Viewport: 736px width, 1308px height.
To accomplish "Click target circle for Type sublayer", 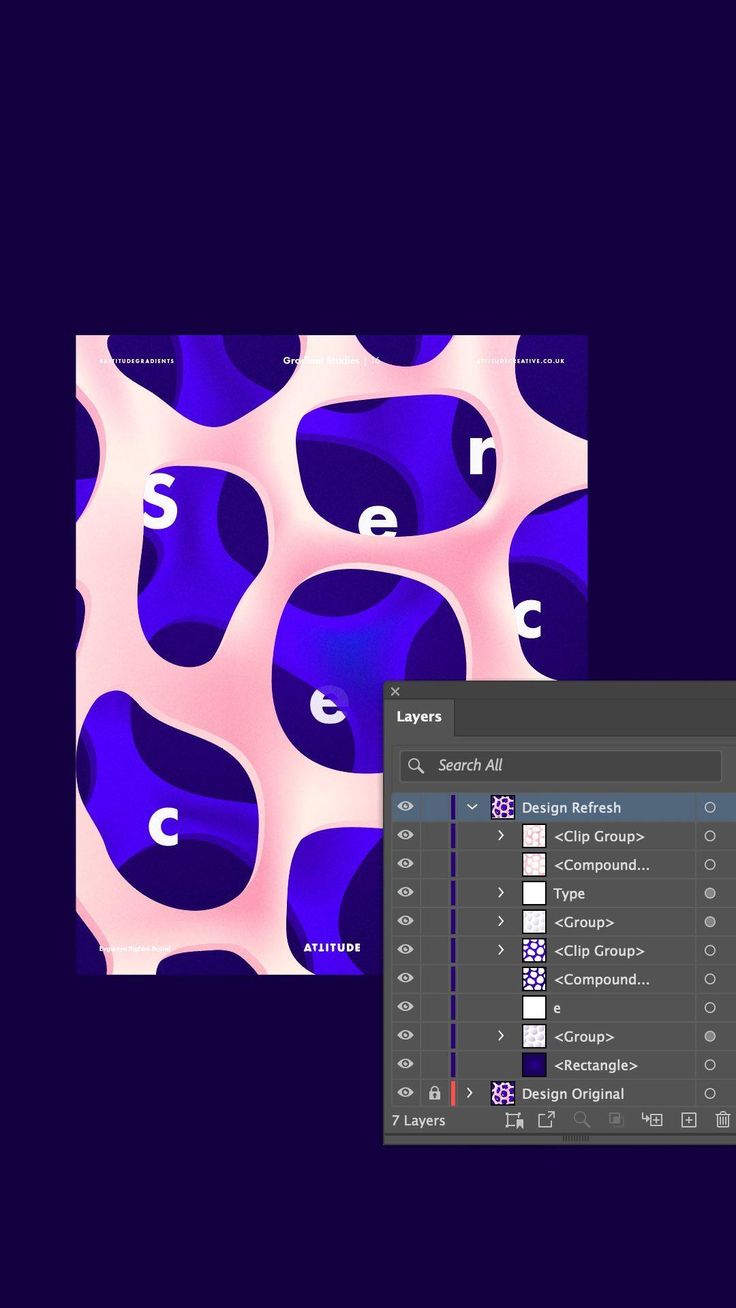I will pyautogui.click(x=710, y=893).
